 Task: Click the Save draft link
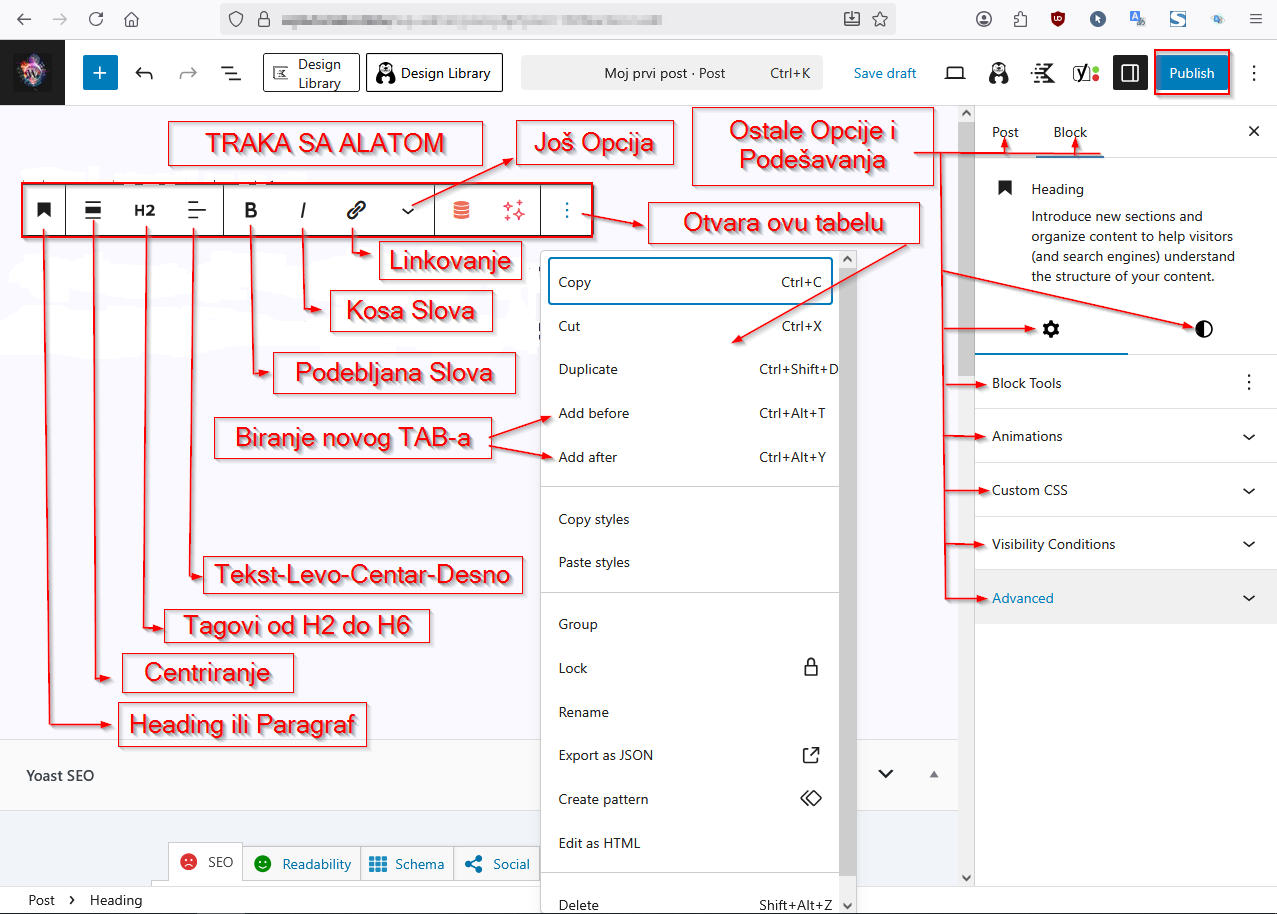click(885, 73)
